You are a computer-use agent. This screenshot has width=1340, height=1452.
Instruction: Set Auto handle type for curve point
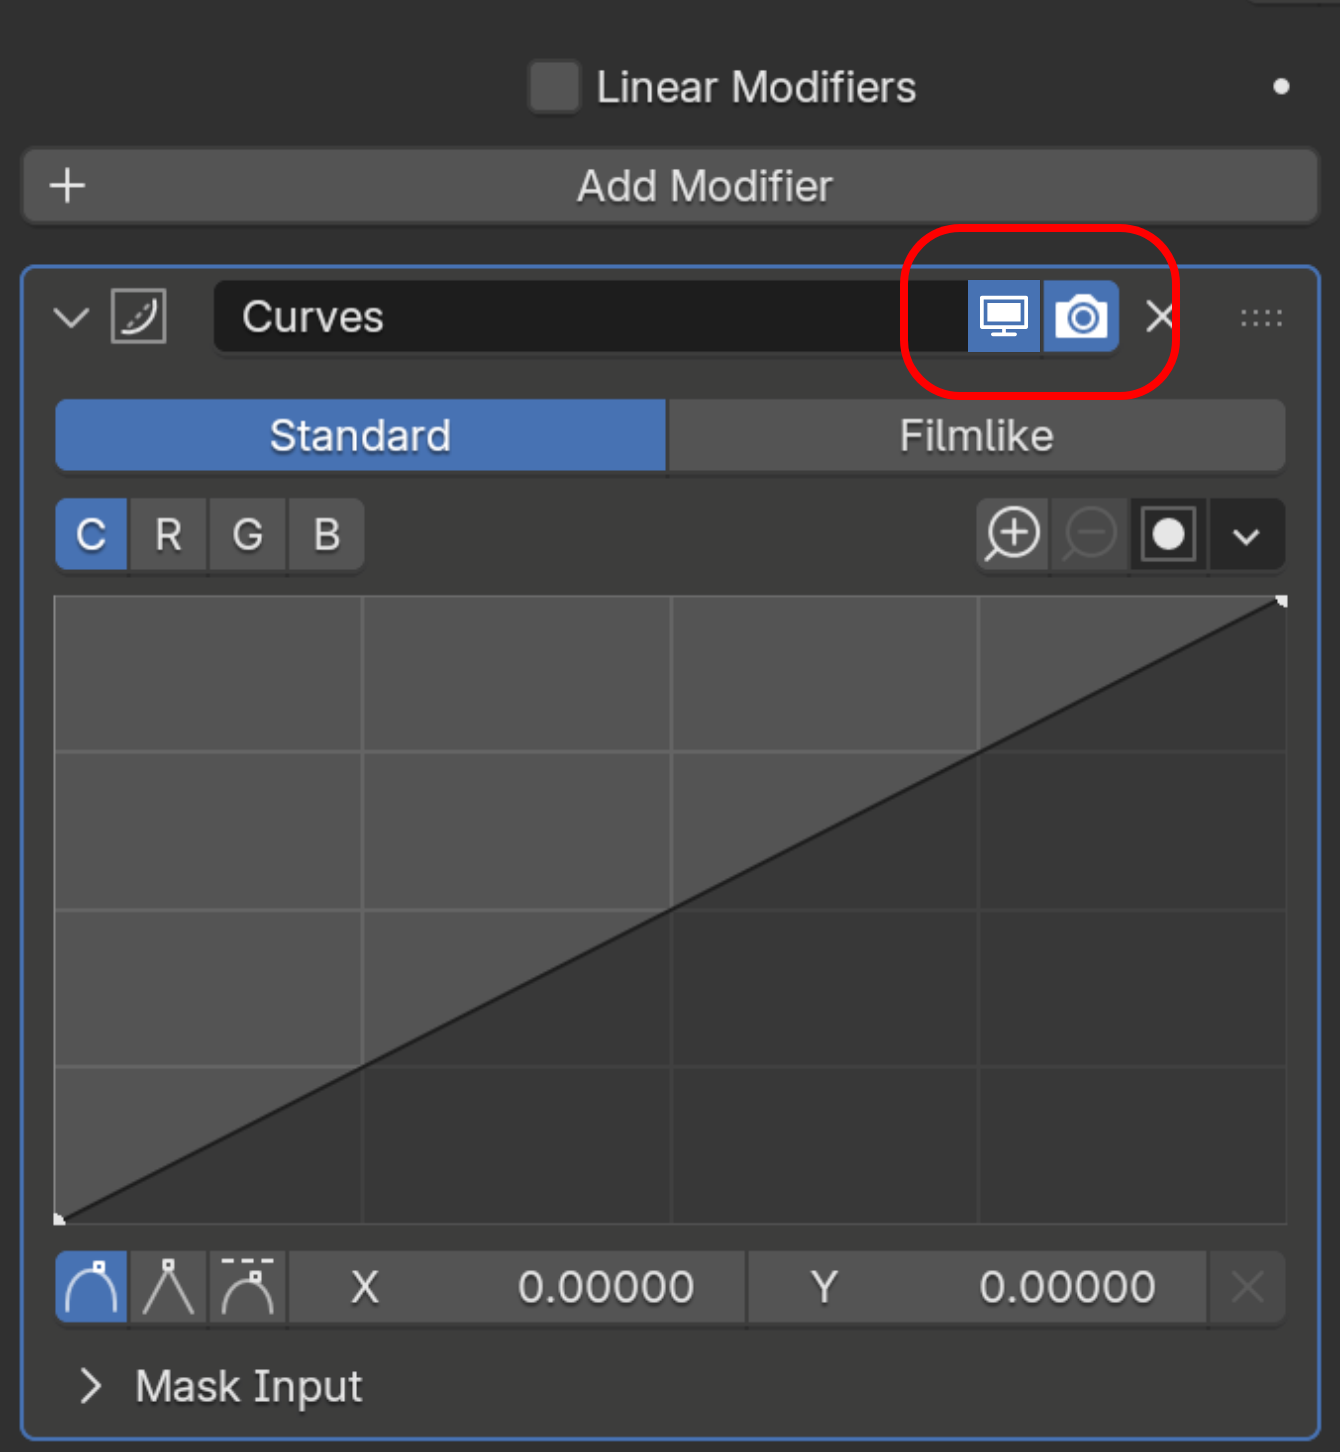click(x=91, y=1287)
